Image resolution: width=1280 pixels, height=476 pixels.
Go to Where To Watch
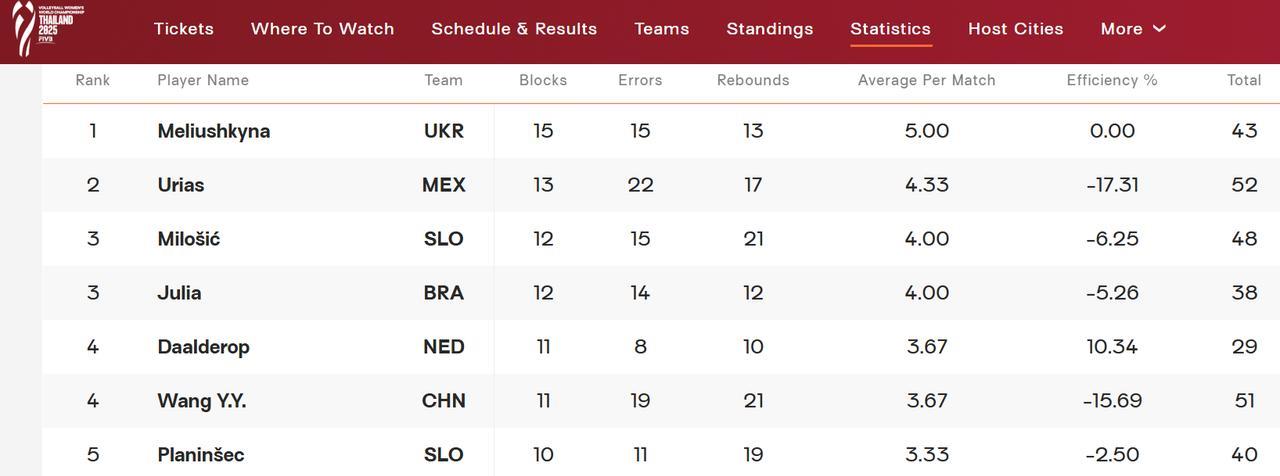322,29
